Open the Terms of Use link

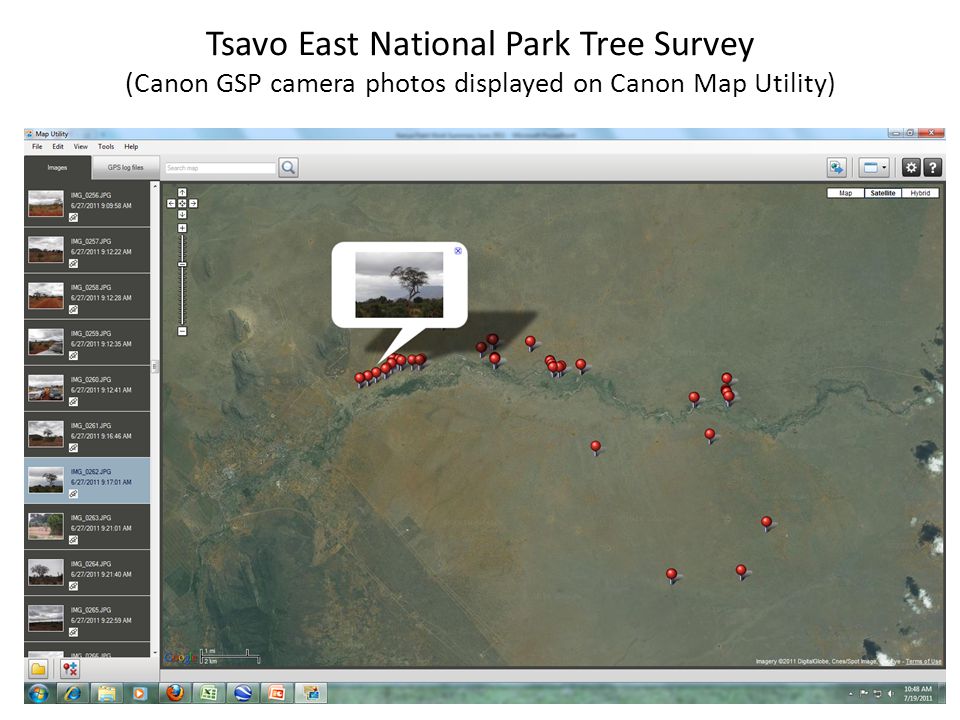(924, 661)
